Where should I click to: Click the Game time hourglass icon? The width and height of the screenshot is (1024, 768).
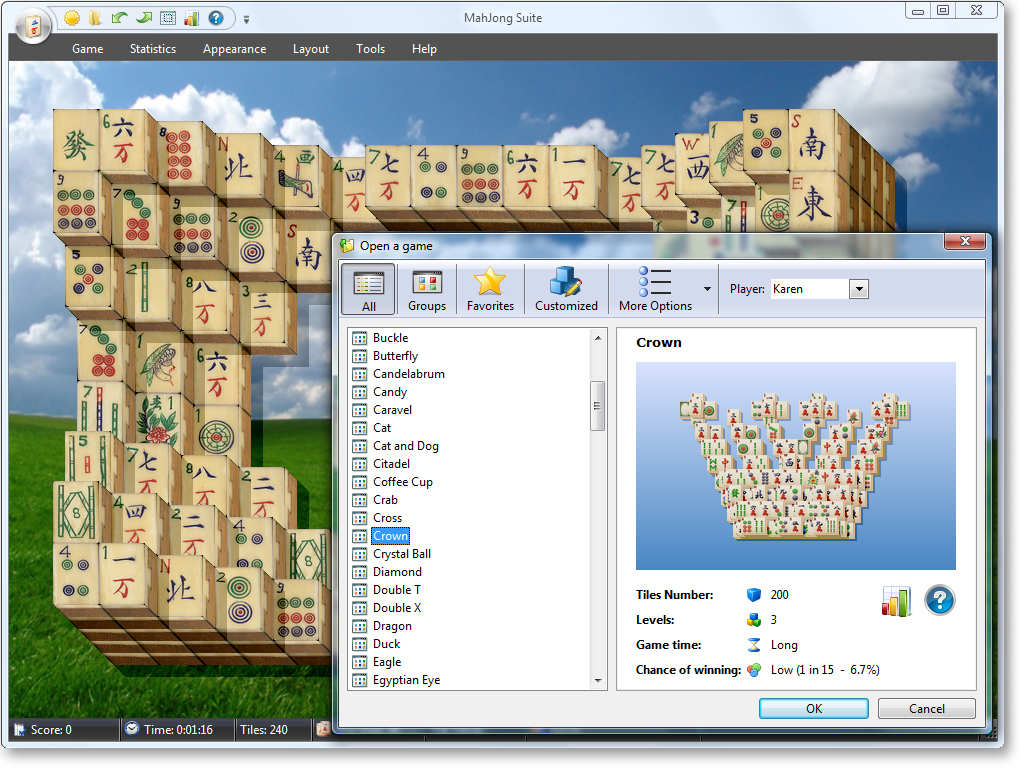pyautogui.click(x=754, y=645)
